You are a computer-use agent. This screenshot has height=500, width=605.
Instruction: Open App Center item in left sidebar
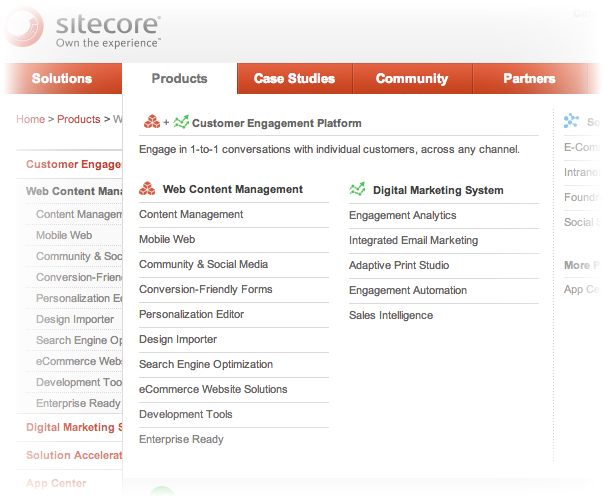(56, 483)
